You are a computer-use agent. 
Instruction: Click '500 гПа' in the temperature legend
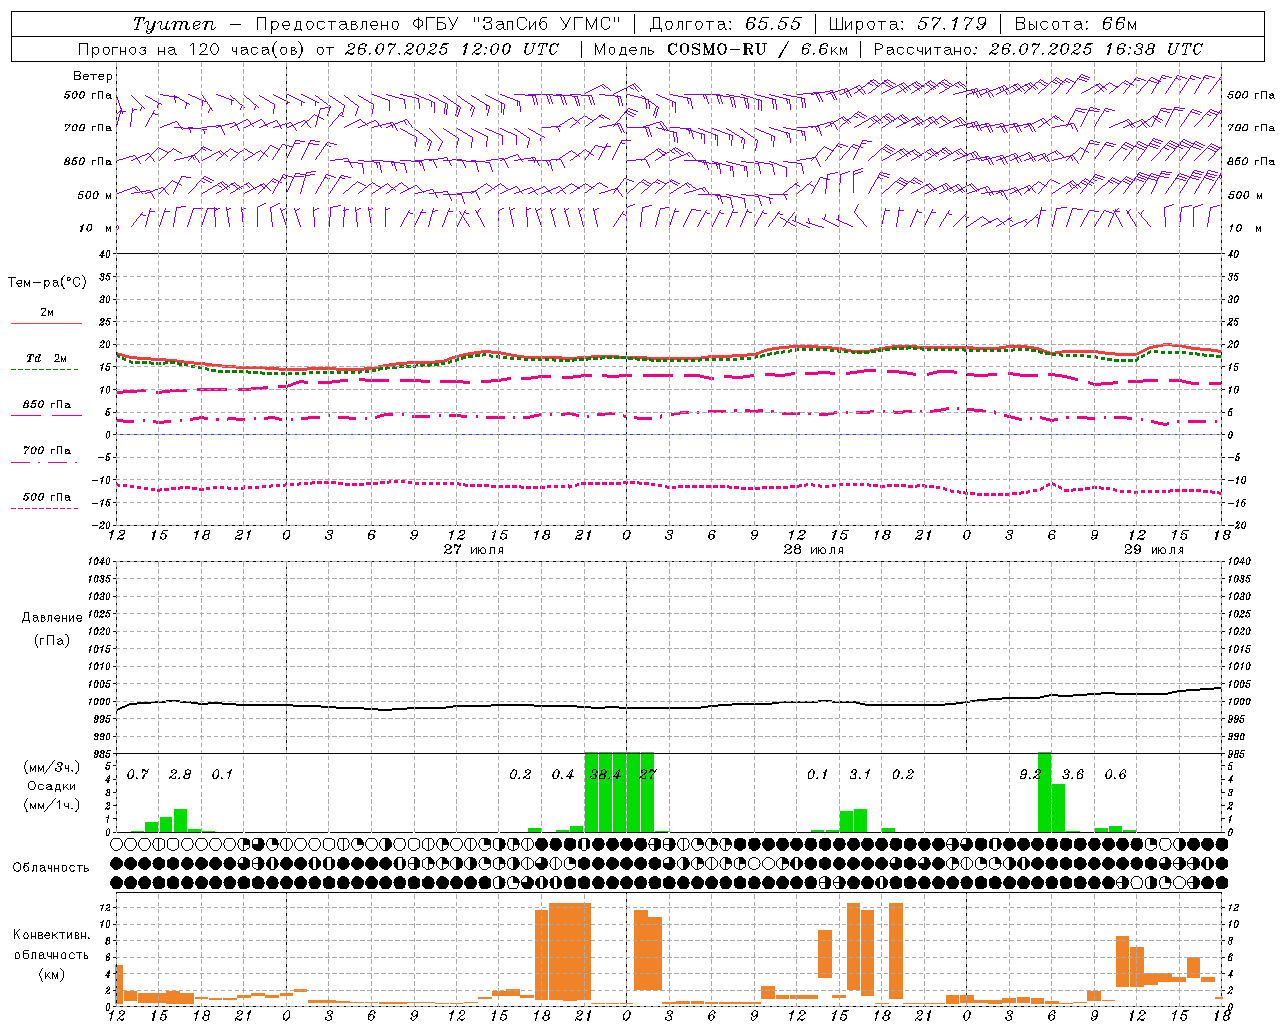coord(47,496)
